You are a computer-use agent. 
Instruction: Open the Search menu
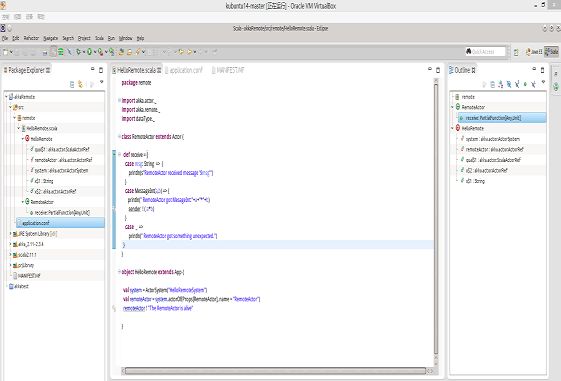tap(68, 38)
